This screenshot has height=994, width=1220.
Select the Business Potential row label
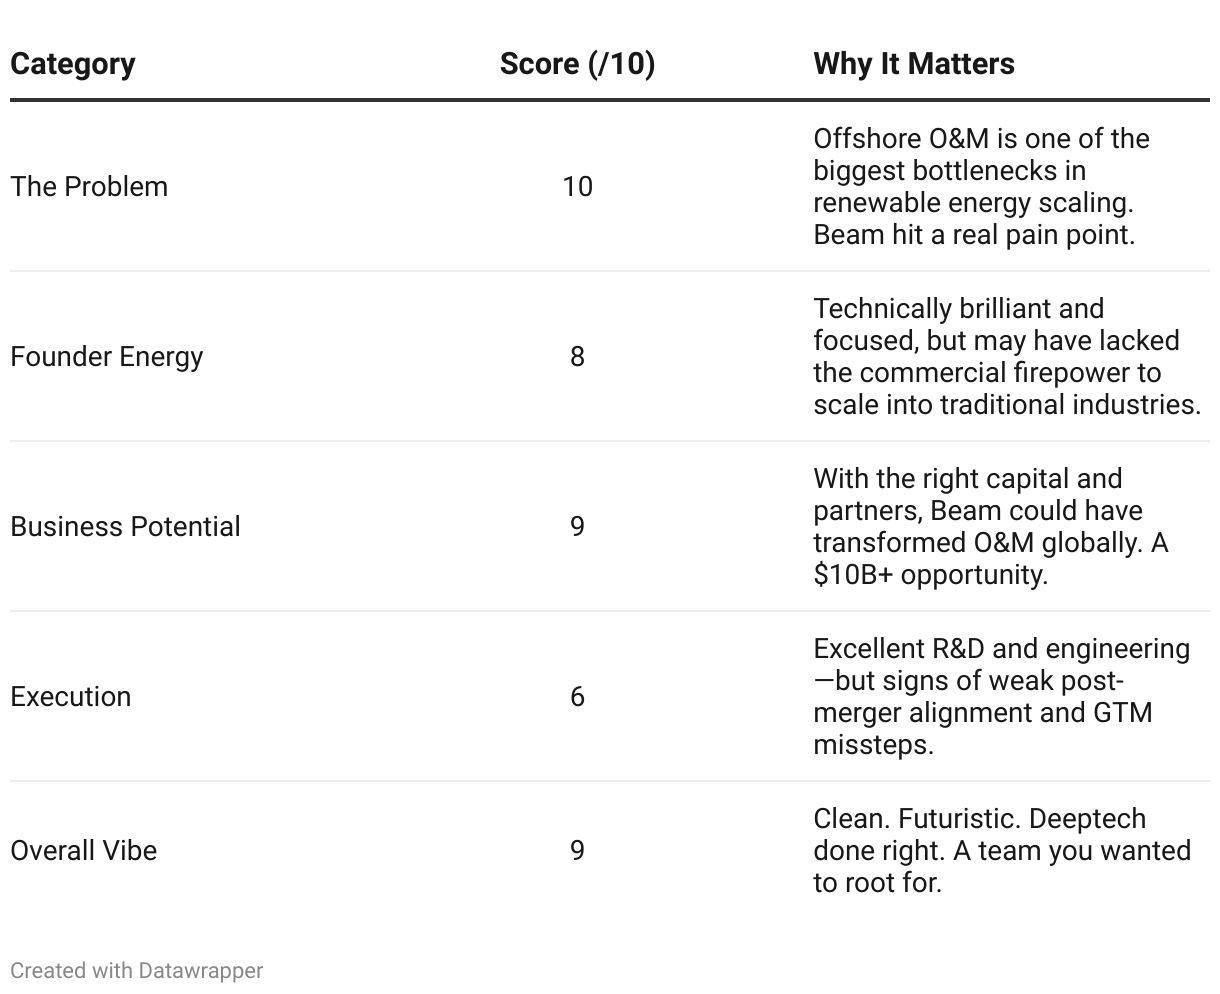(x=125, y=527)
